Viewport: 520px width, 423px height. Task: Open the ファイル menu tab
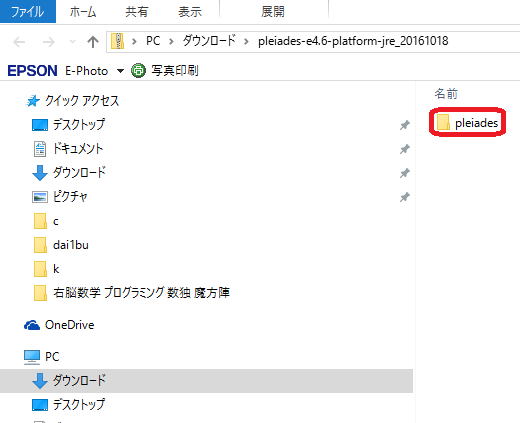tap(28, 11)
